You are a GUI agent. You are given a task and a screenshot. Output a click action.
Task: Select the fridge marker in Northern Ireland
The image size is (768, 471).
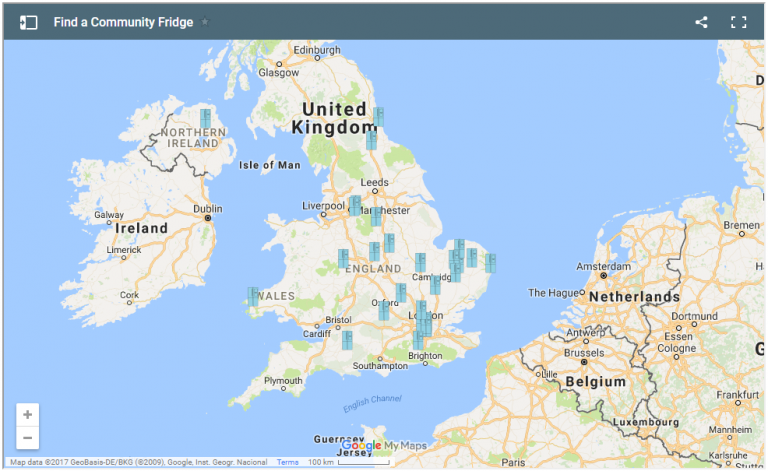pos(205,118)
